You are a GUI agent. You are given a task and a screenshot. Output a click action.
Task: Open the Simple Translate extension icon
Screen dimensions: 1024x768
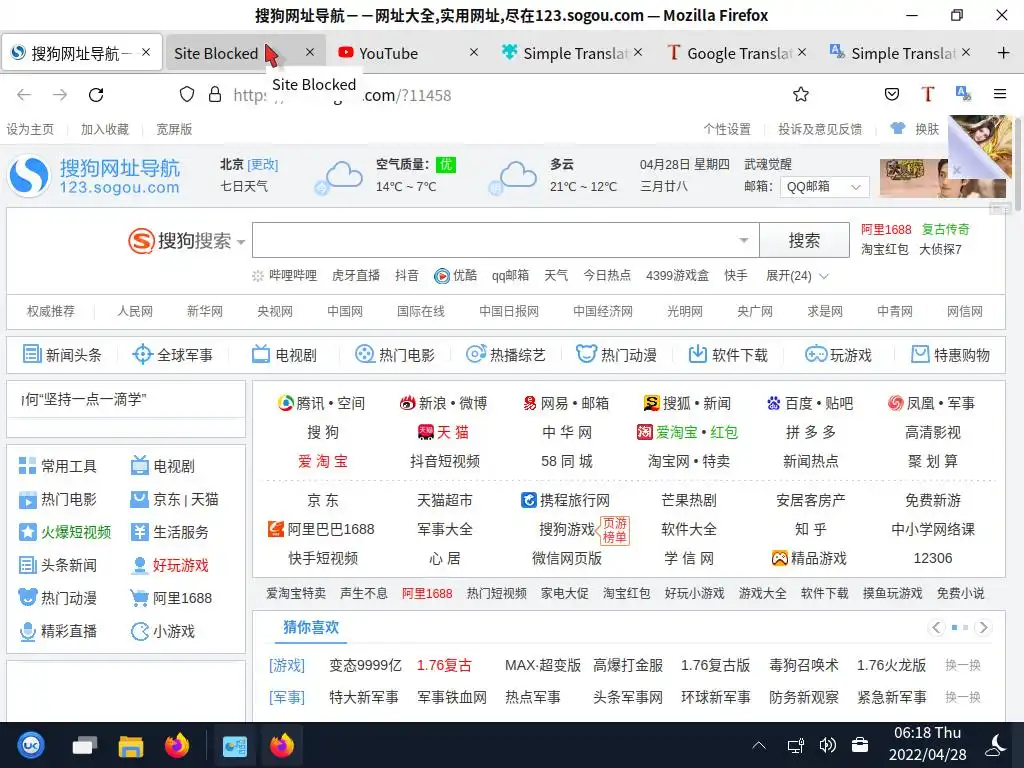coord(963,95)
